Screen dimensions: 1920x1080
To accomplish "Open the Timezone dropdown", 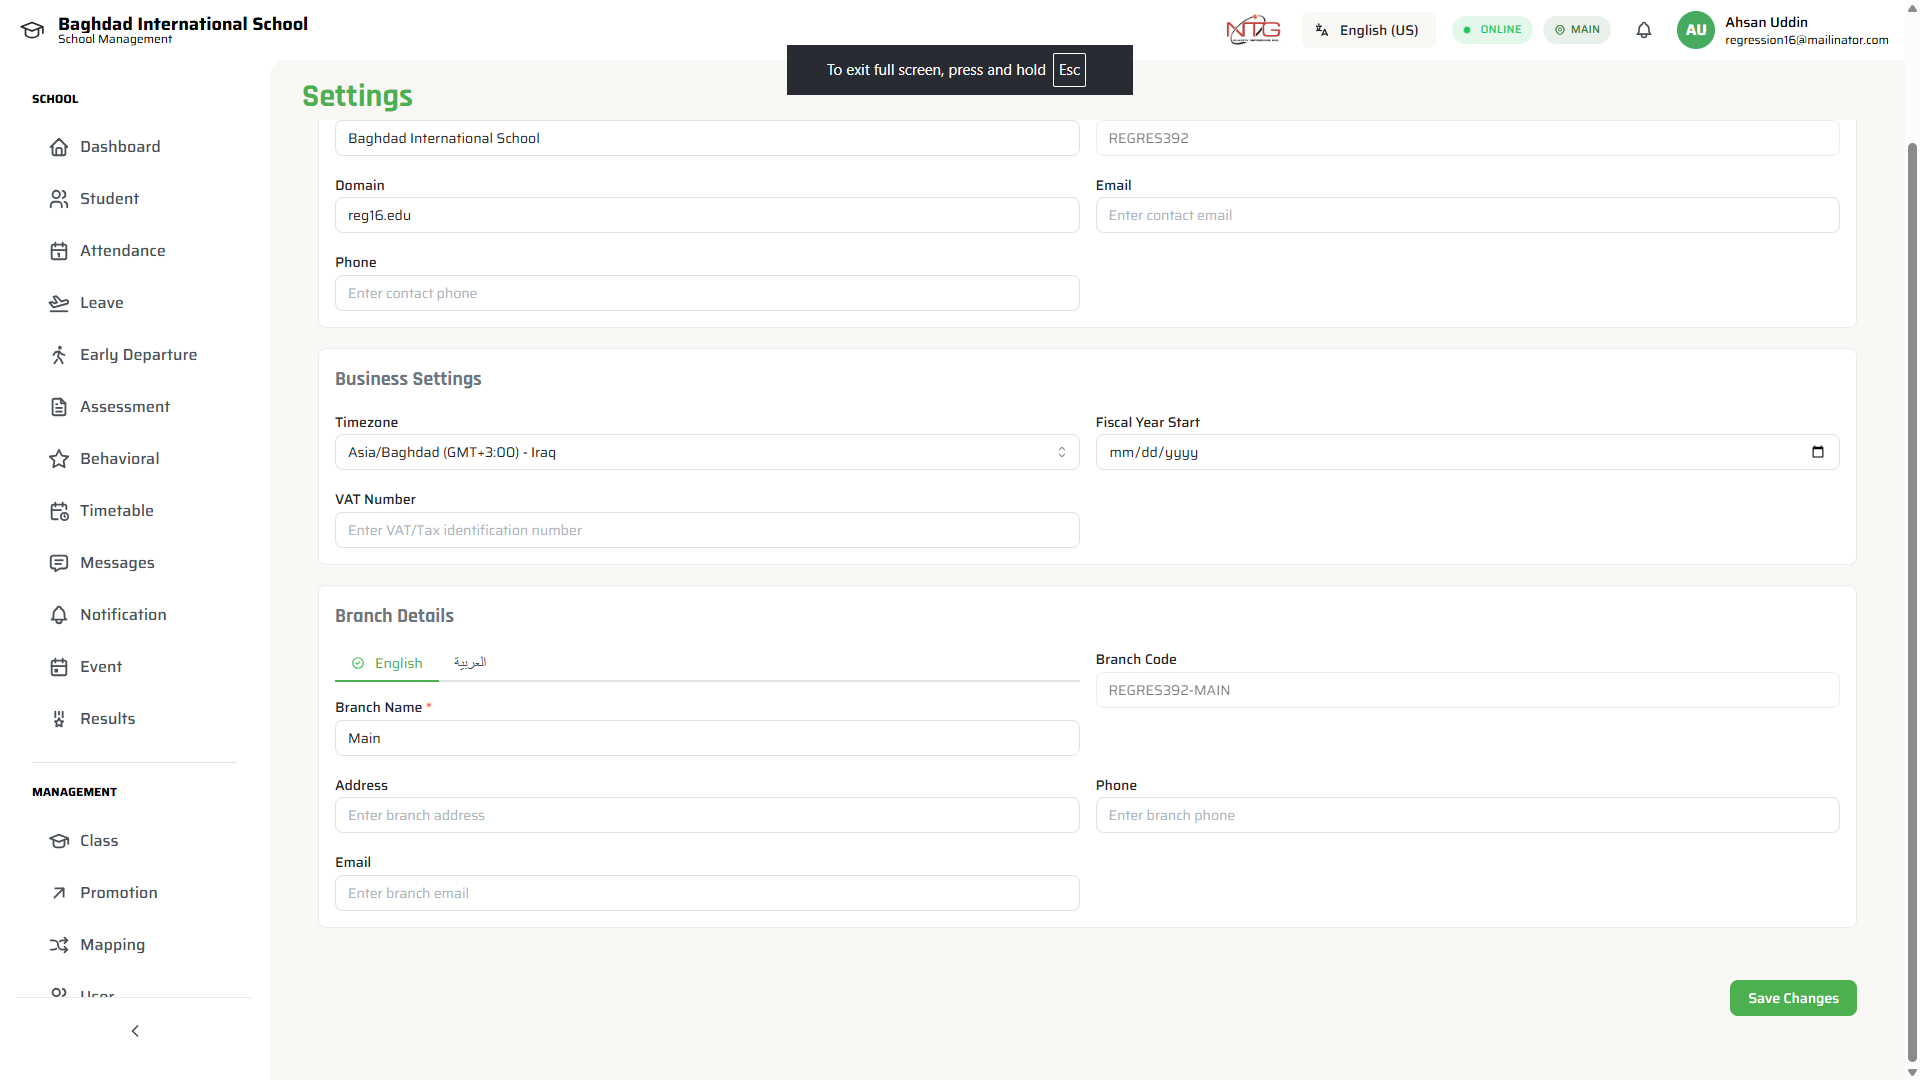I will tap(707, 452).
